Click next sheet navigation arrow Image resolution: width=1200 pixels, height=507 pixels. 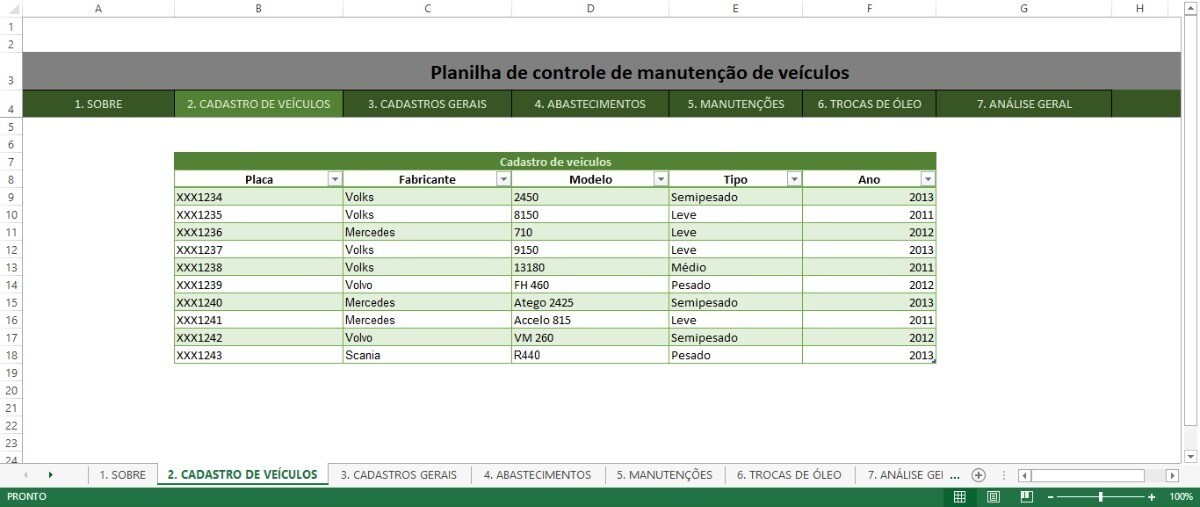[50, 475]
